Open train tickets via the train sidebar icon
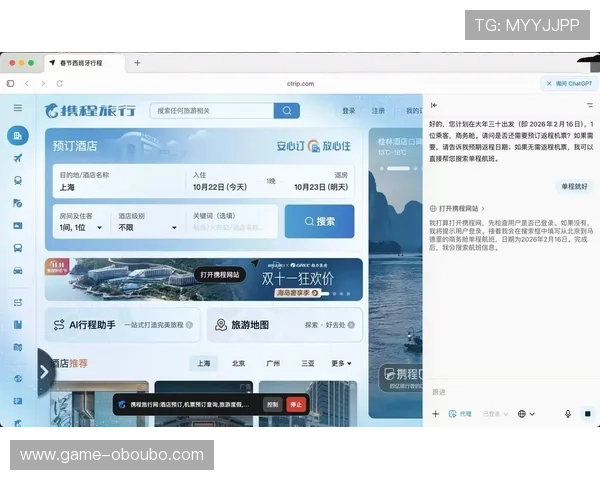The image size is (600, 480). (x=18, y=181)
